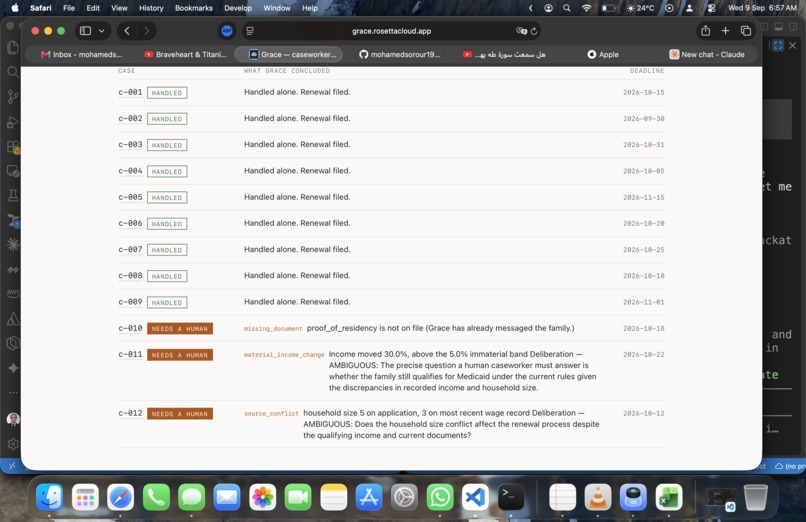Click the material_income_change tag

coord(284,355)
